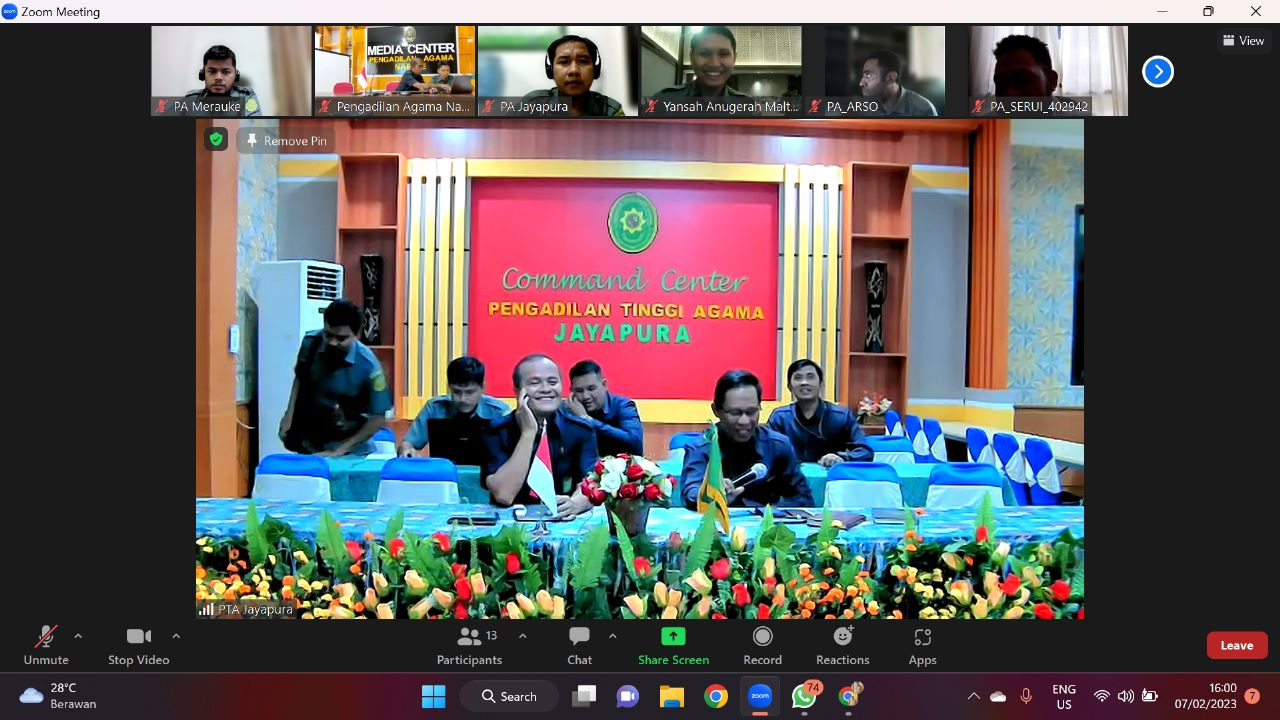Open the Reactions panel

843,637
